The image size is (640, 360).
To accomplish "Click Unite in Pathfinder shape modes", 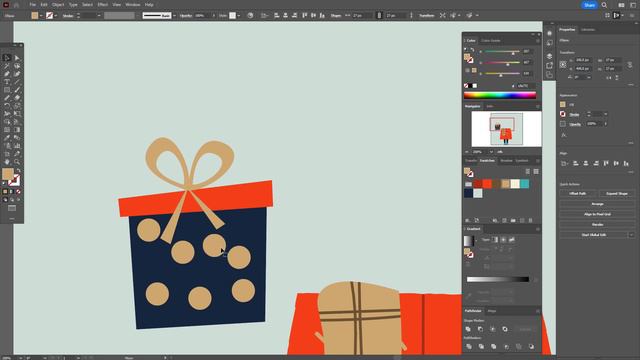I will [x=468, y=329].
